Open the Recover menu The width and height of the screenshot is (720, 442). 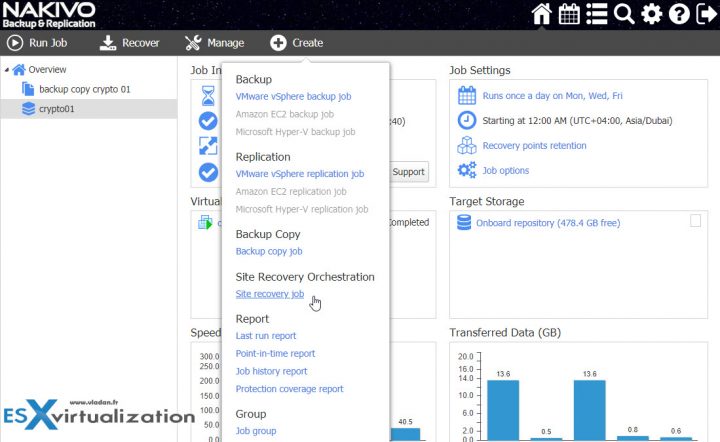point(129,43)
